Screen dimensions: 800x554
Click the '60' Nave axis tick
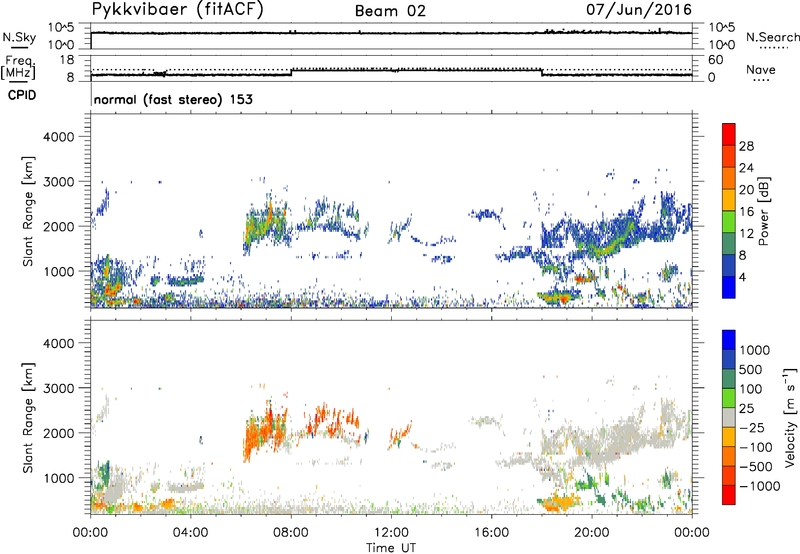click(x=715, y=60)
